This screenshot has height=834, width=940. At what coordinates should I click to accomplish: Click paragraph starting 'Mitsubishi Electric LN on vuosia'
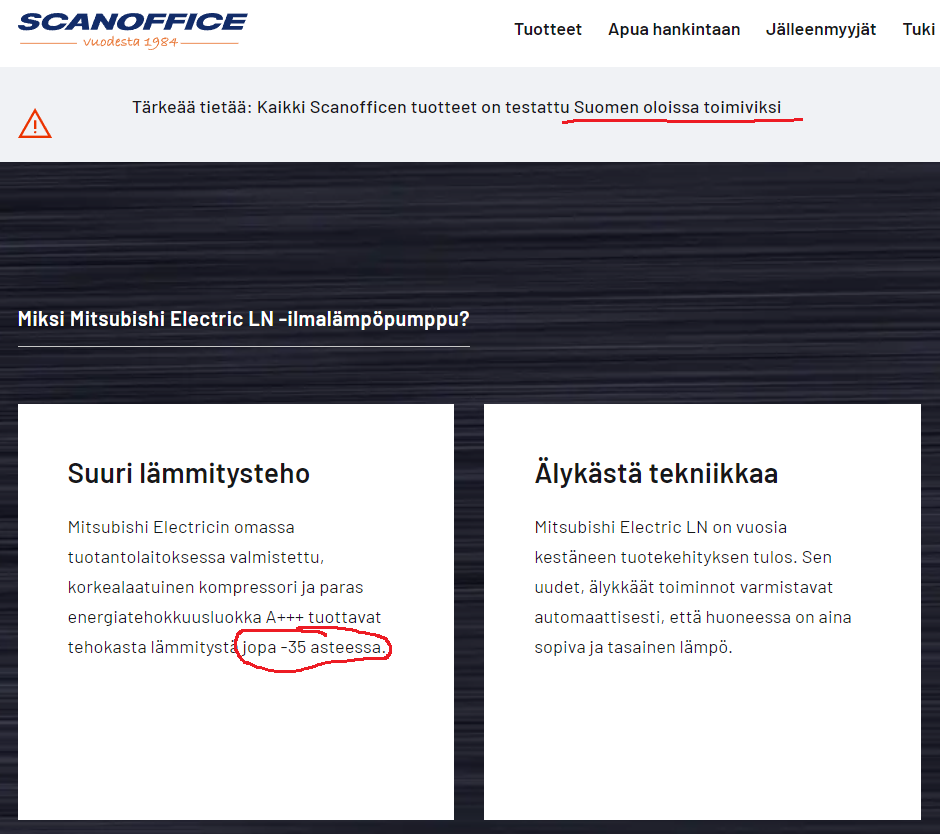(692, 587)
